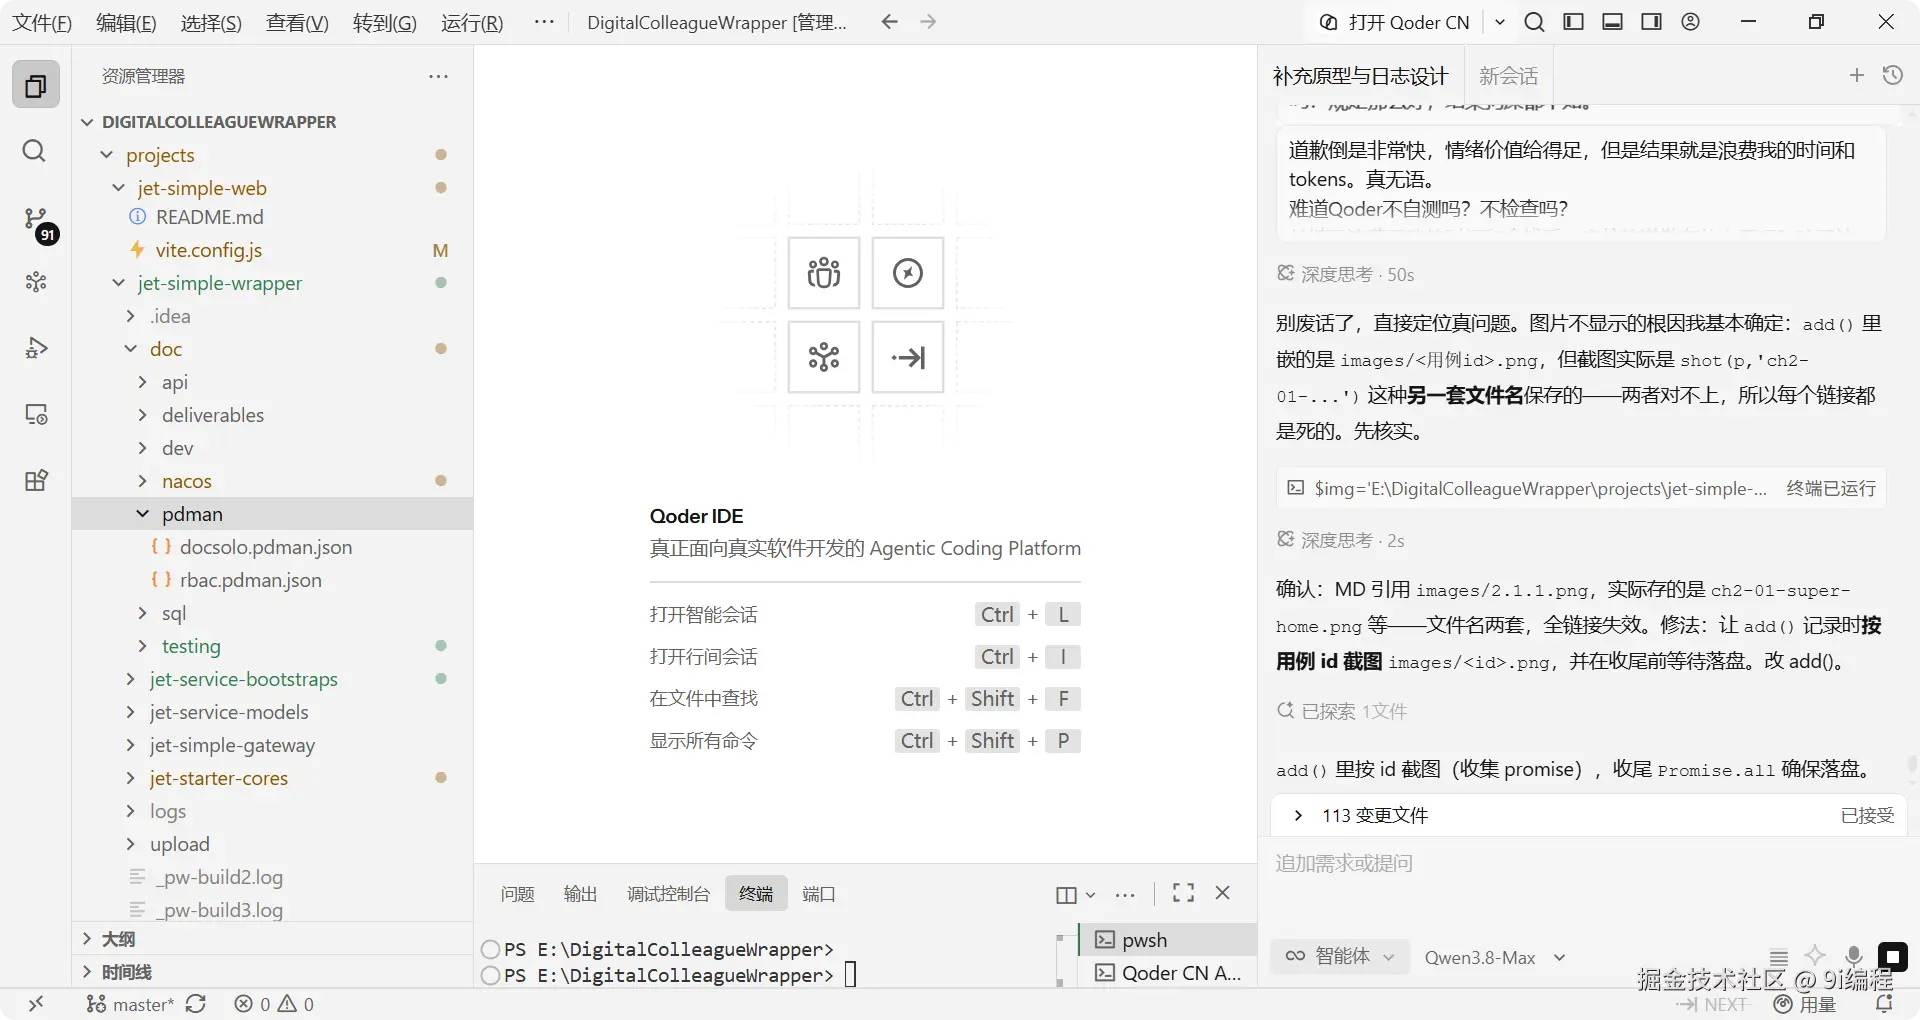The image size is (1920, 1020).
Task: Open docsolo.pdman.json file
Action: (x=265, y=547)
